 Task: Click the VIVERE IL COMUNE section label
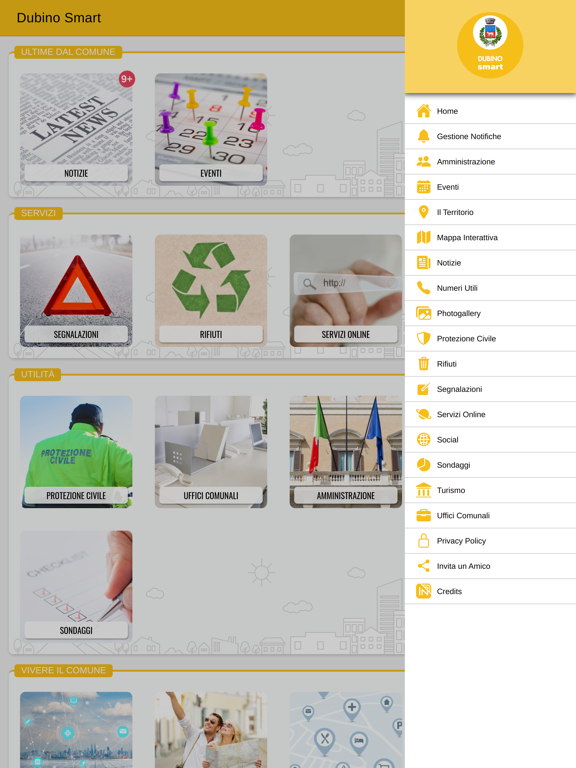(64, 670)
